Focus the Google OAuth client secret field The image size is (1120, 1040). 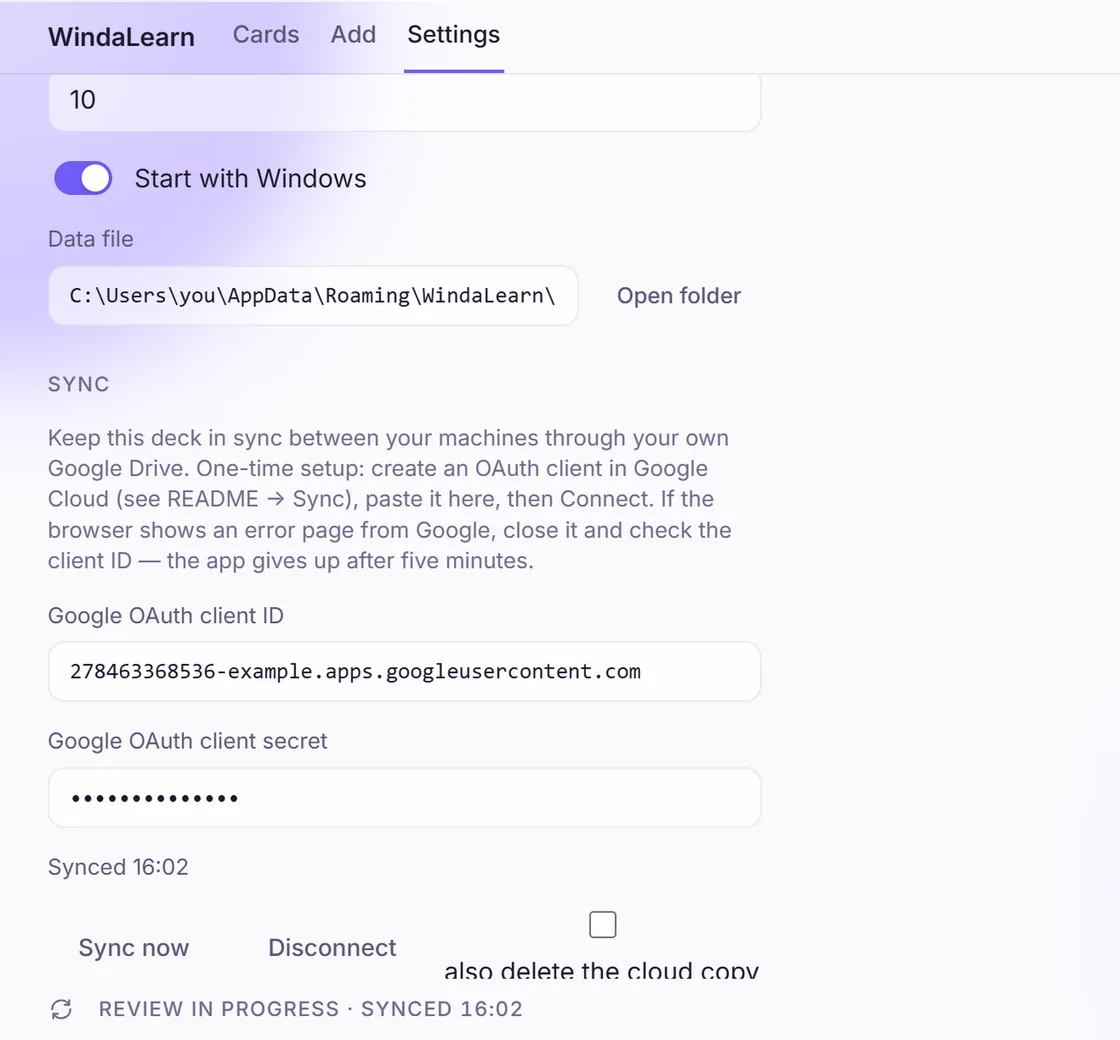404,797
